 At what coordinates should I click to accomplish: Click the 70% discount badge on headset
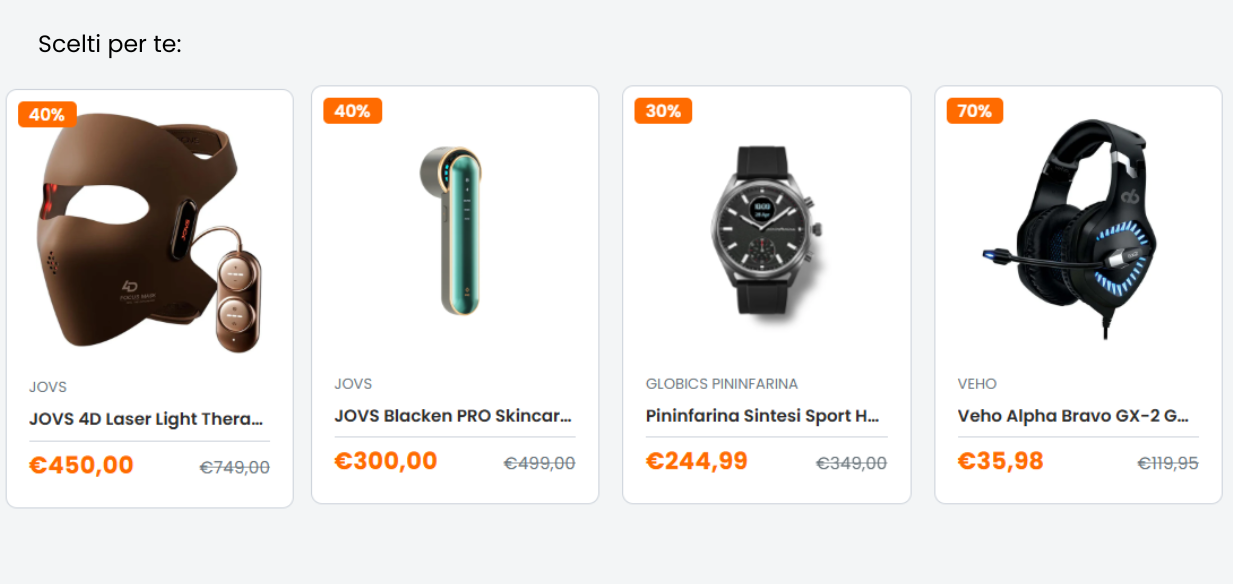[x=974, y=111]
